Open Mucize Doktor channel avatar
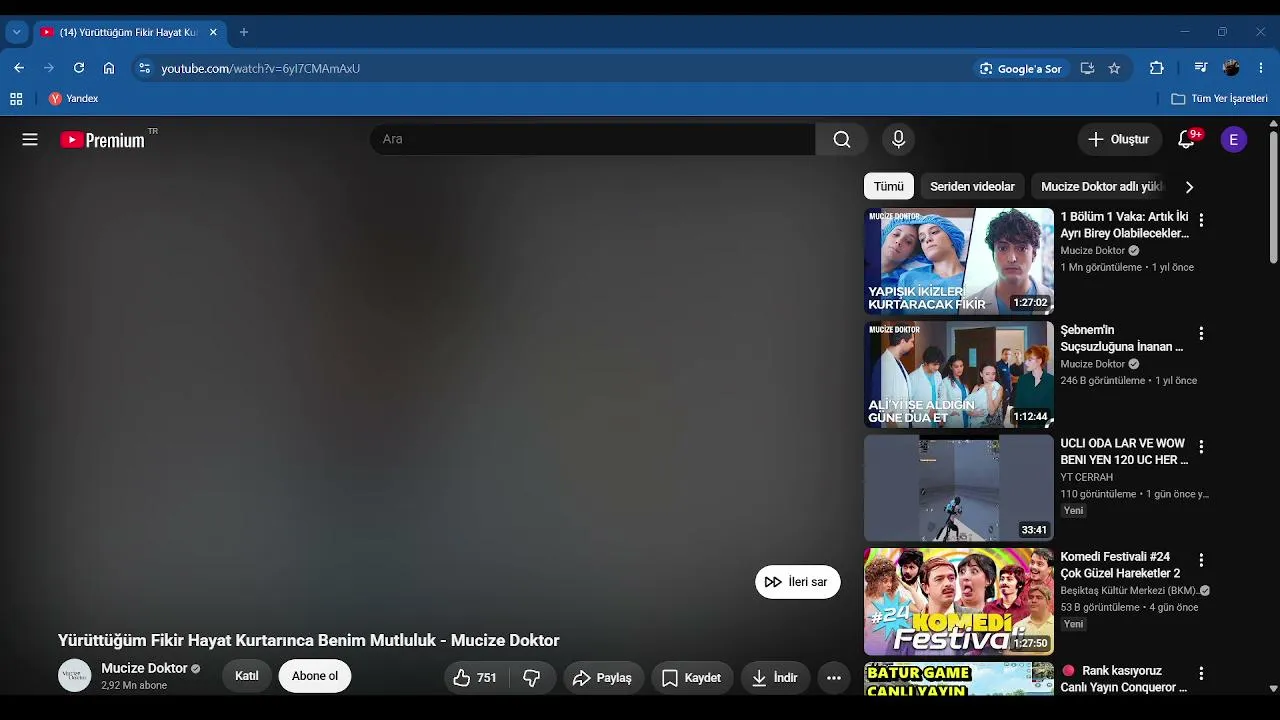 74,676
